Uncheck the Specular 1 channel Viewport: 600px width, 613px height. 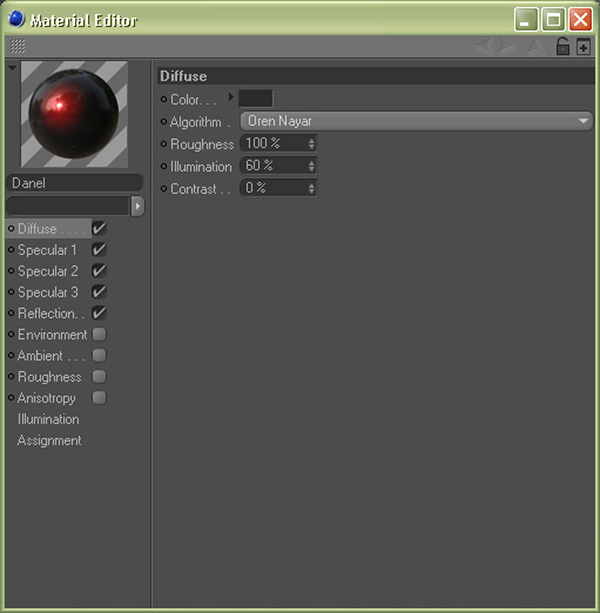99,249
